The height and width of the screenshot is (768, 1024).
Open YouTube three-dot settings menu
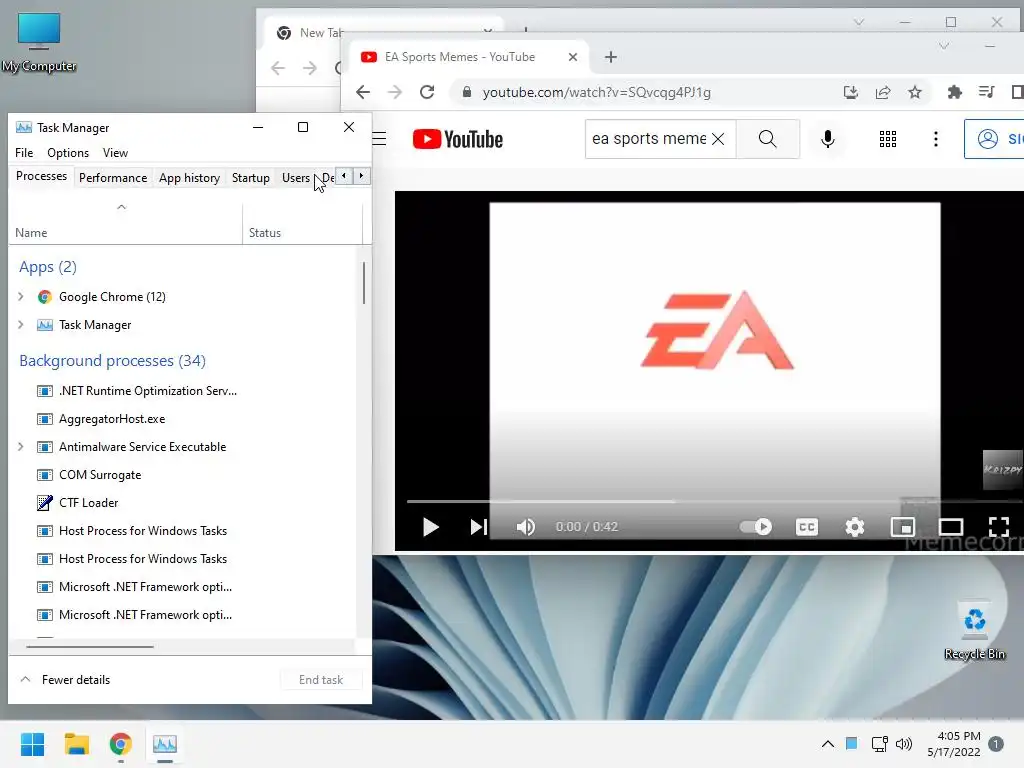(x=936, y=139)
